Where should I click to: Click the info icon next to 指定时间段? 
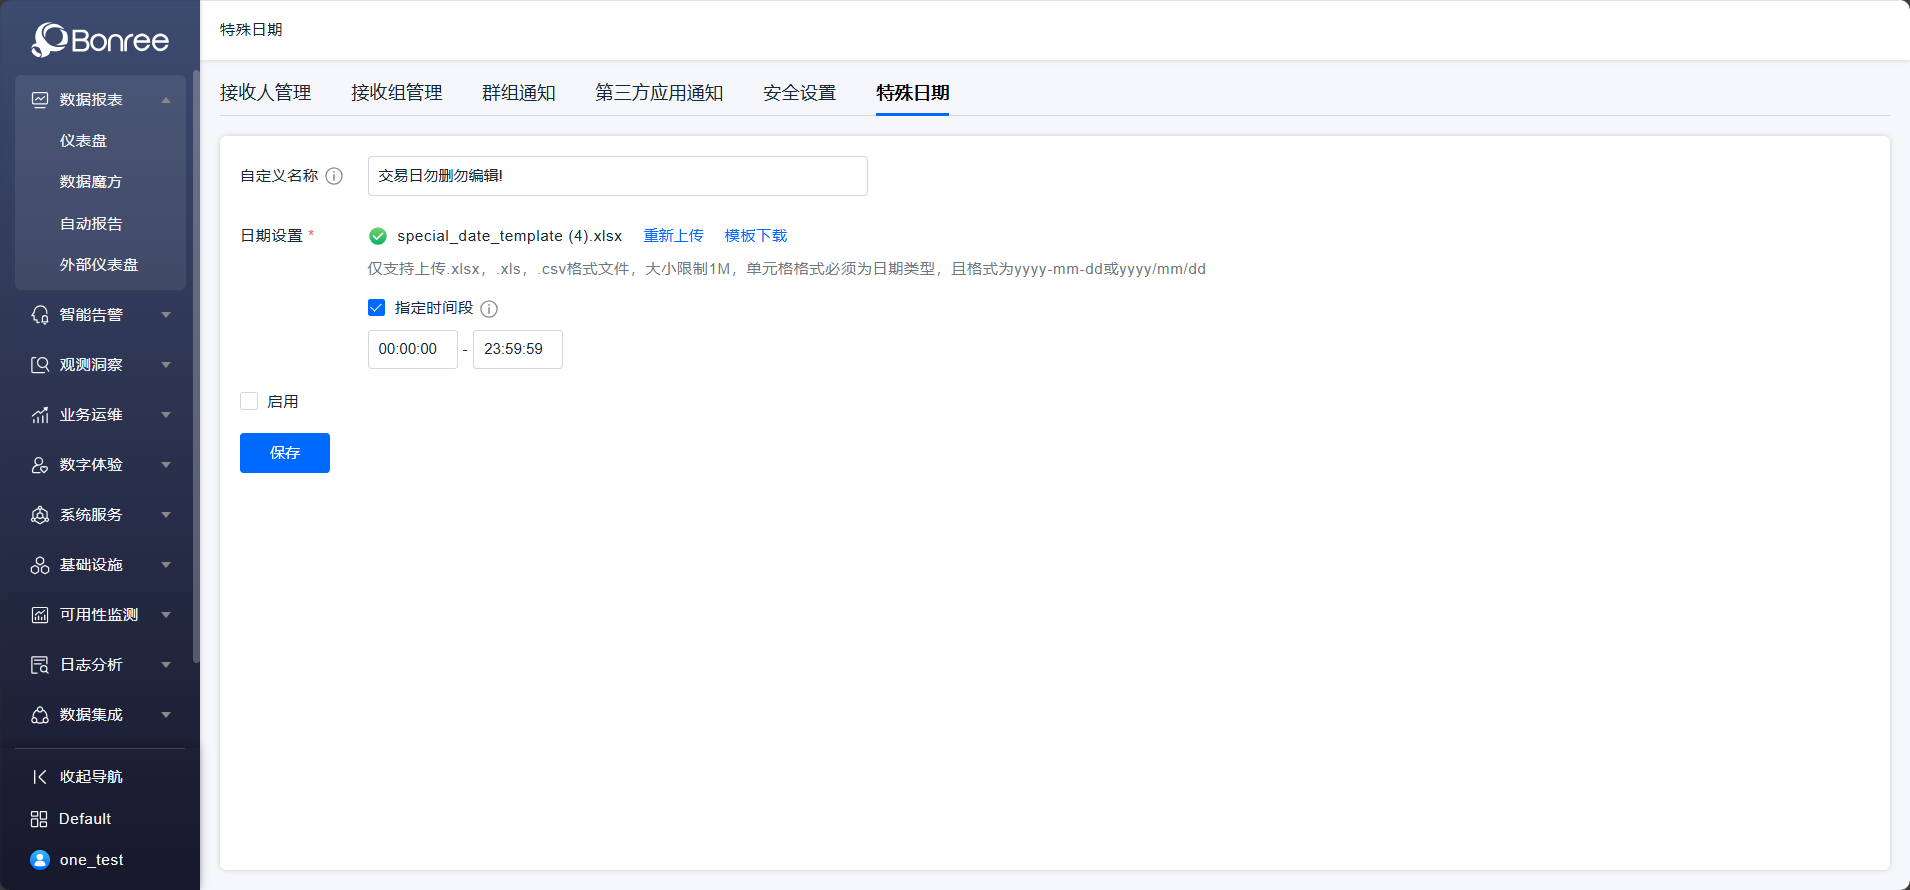[x=489, y=309]
